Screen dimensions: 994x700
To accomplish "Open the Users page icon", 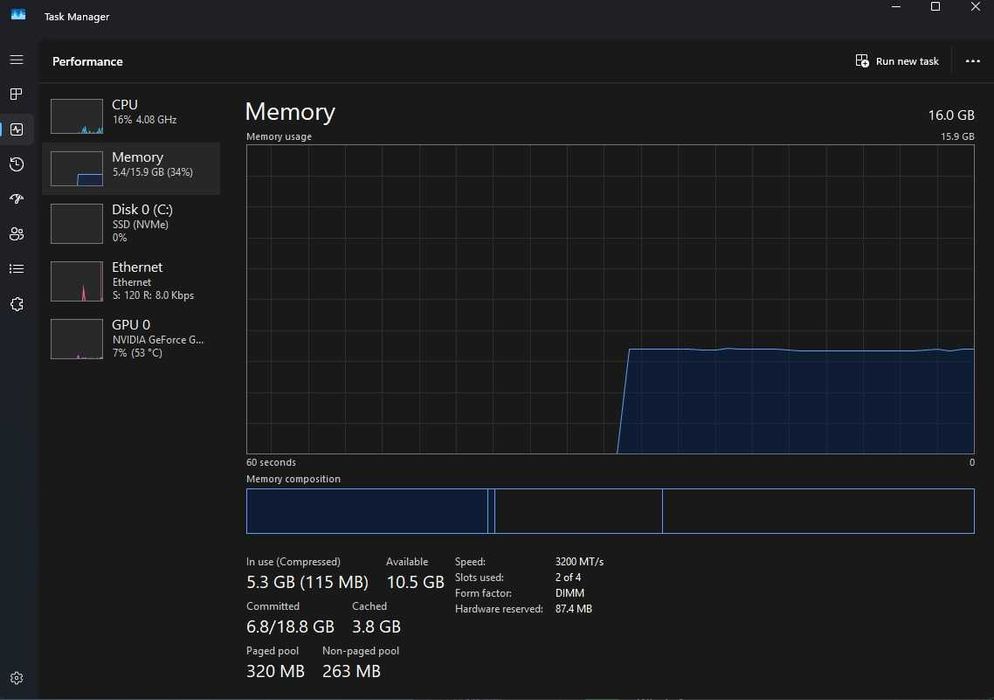I will point(16,234).
